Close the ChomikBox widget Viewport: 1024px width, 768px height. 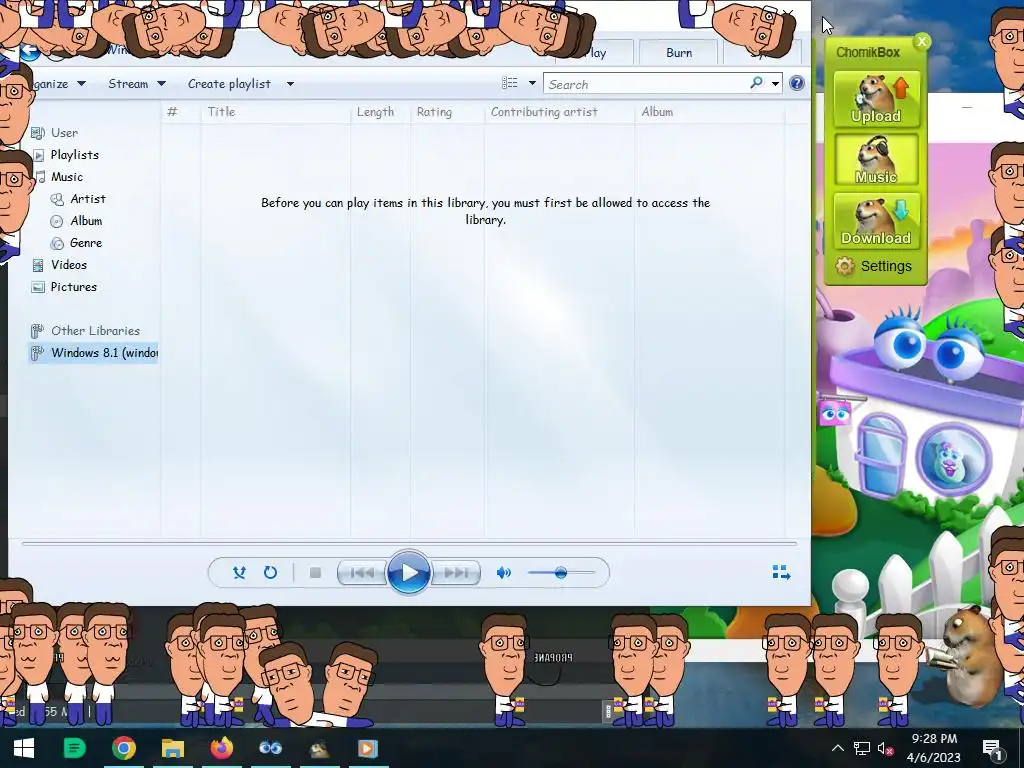click(x=922, y=41)
